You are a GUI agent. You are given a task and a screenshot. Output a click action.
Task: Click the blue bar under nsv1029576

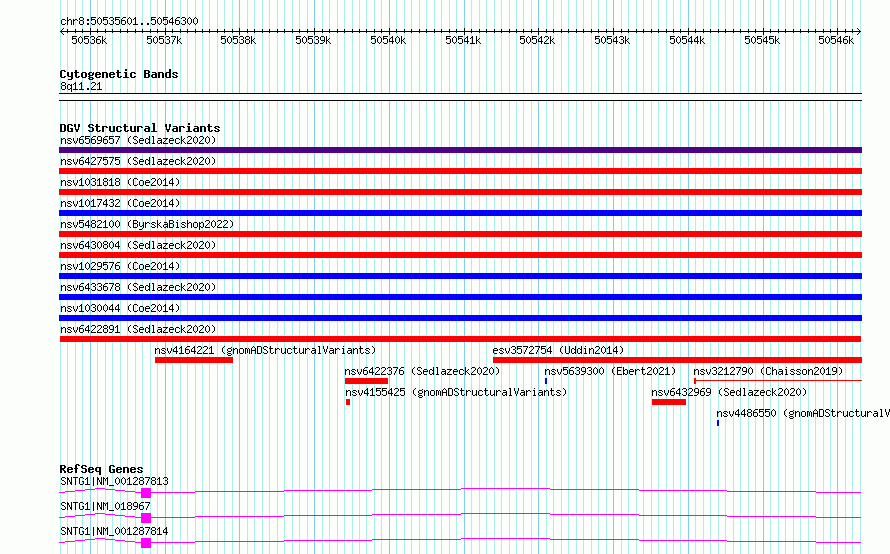click(460, 276)
